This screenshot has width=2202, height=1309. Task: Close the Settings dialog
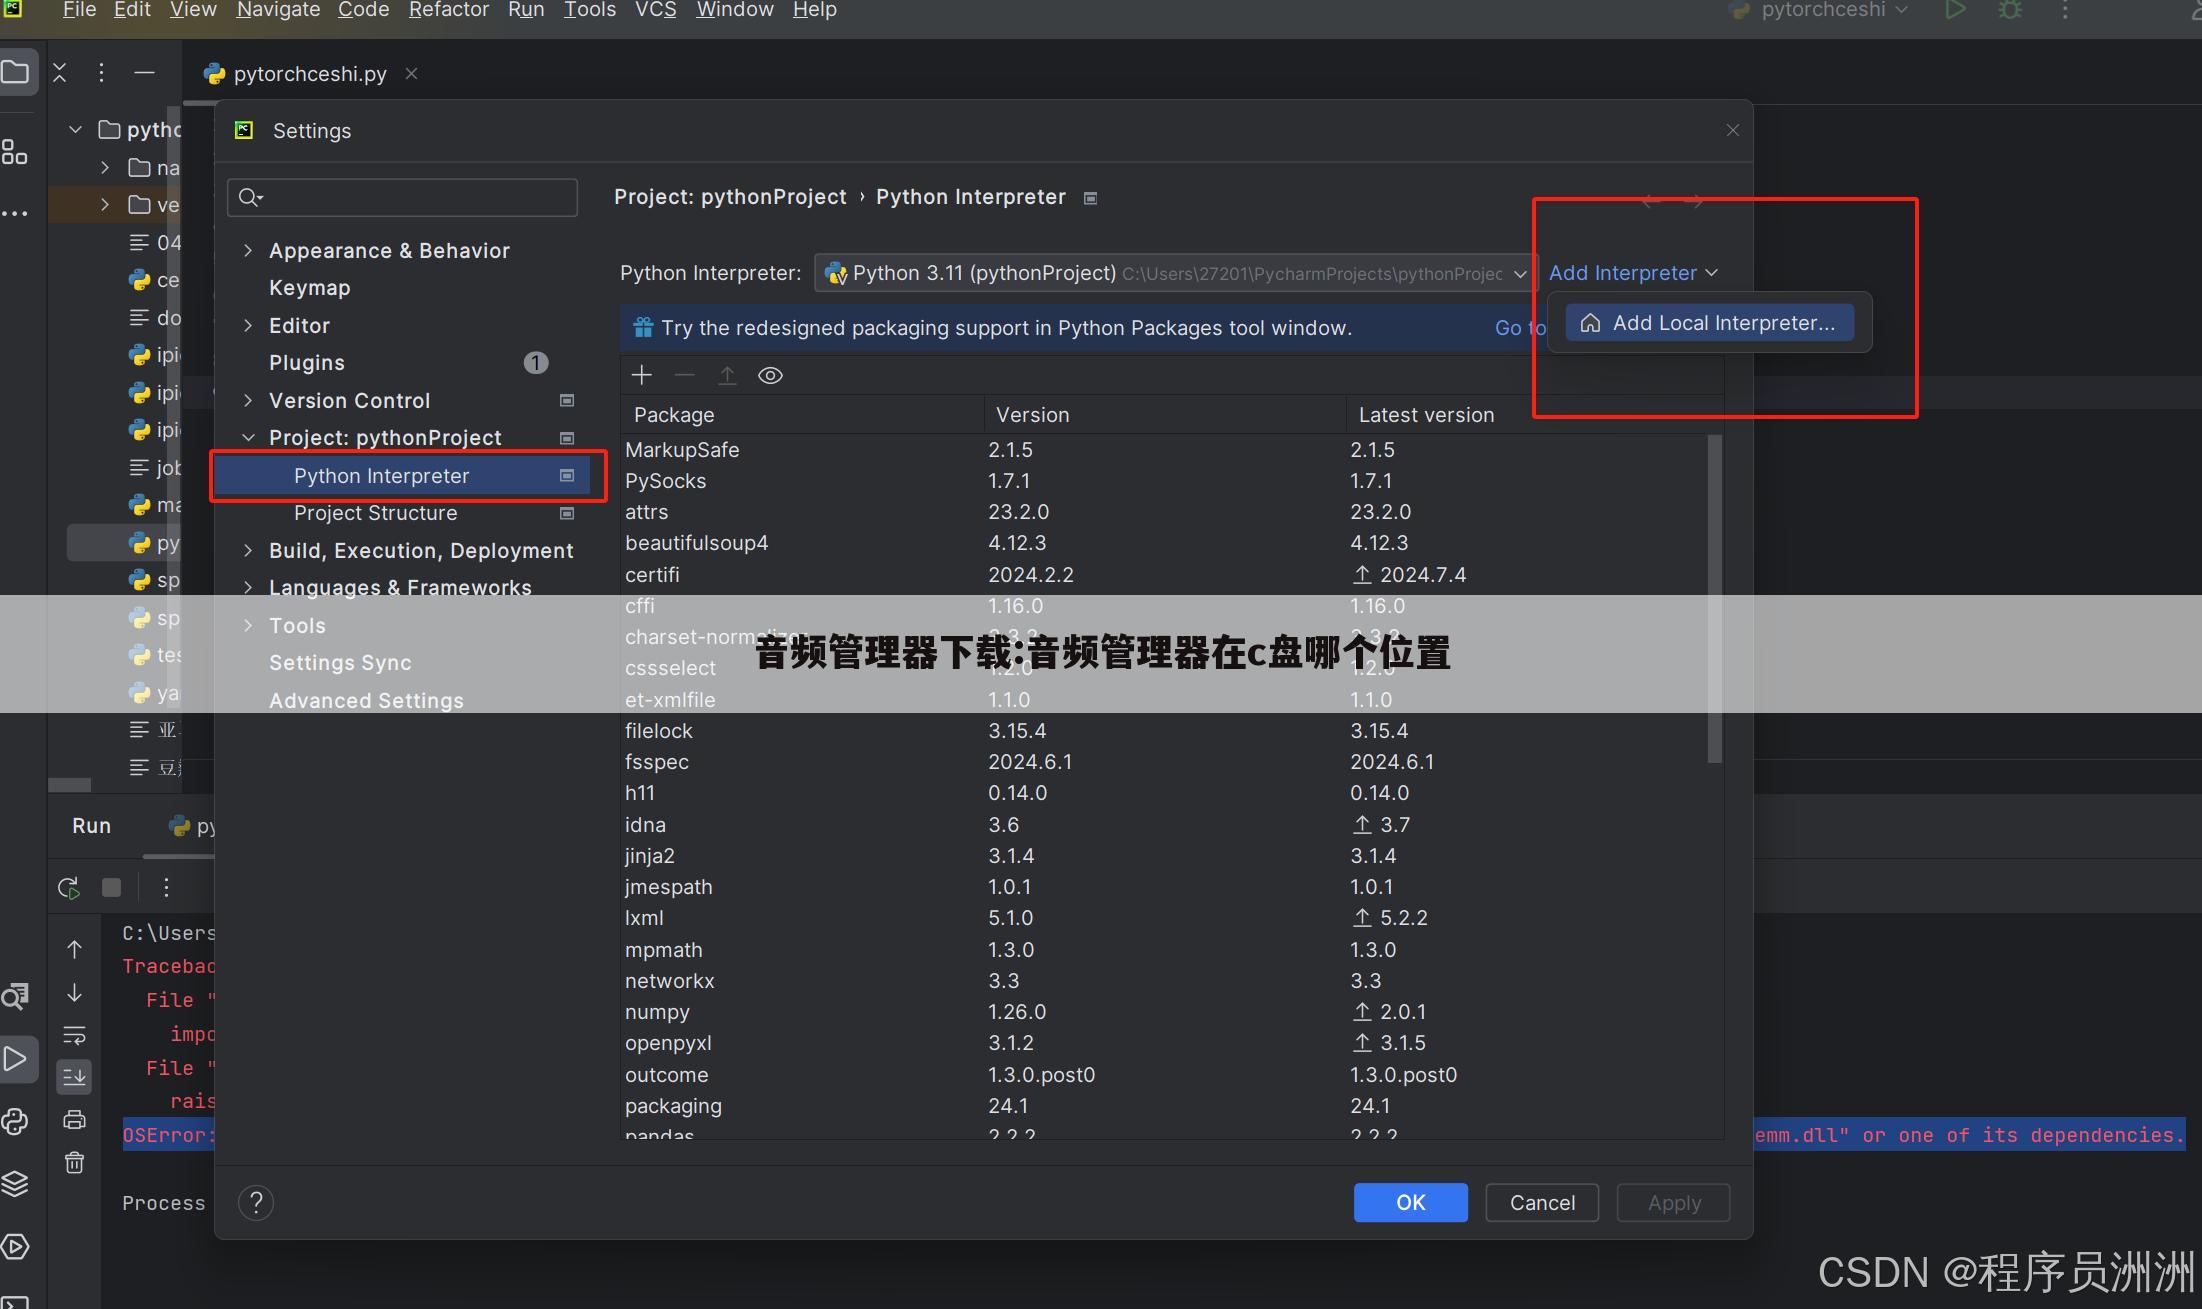point(1733,131)
